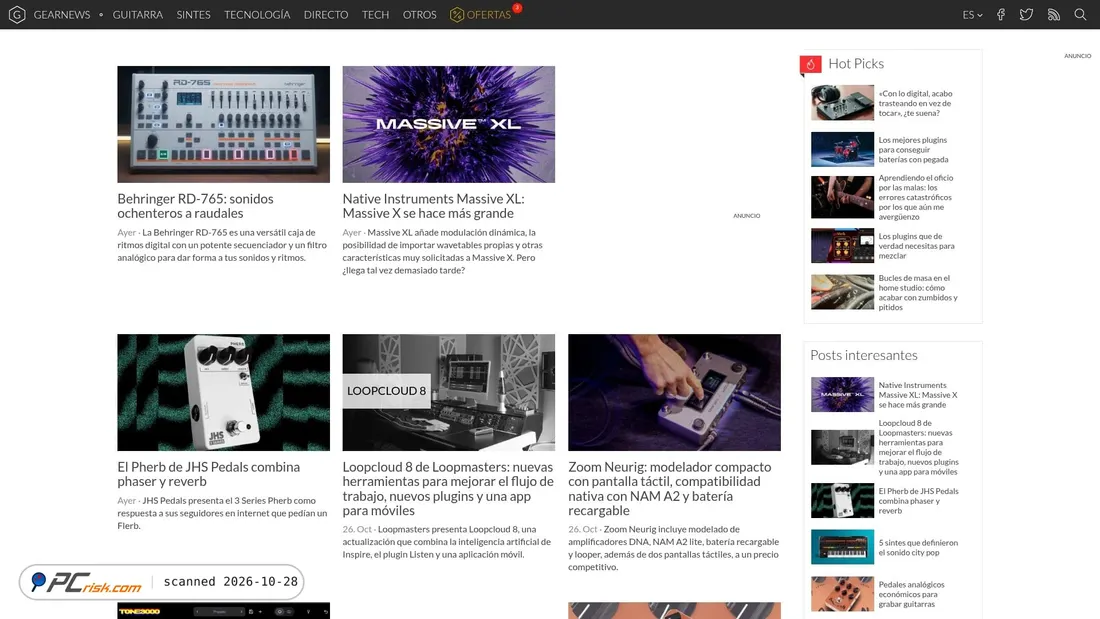Click thumbnail beside 'Los plugins que de verdad necesitas'
The image size is (1100, 619).
coord(843,246)
